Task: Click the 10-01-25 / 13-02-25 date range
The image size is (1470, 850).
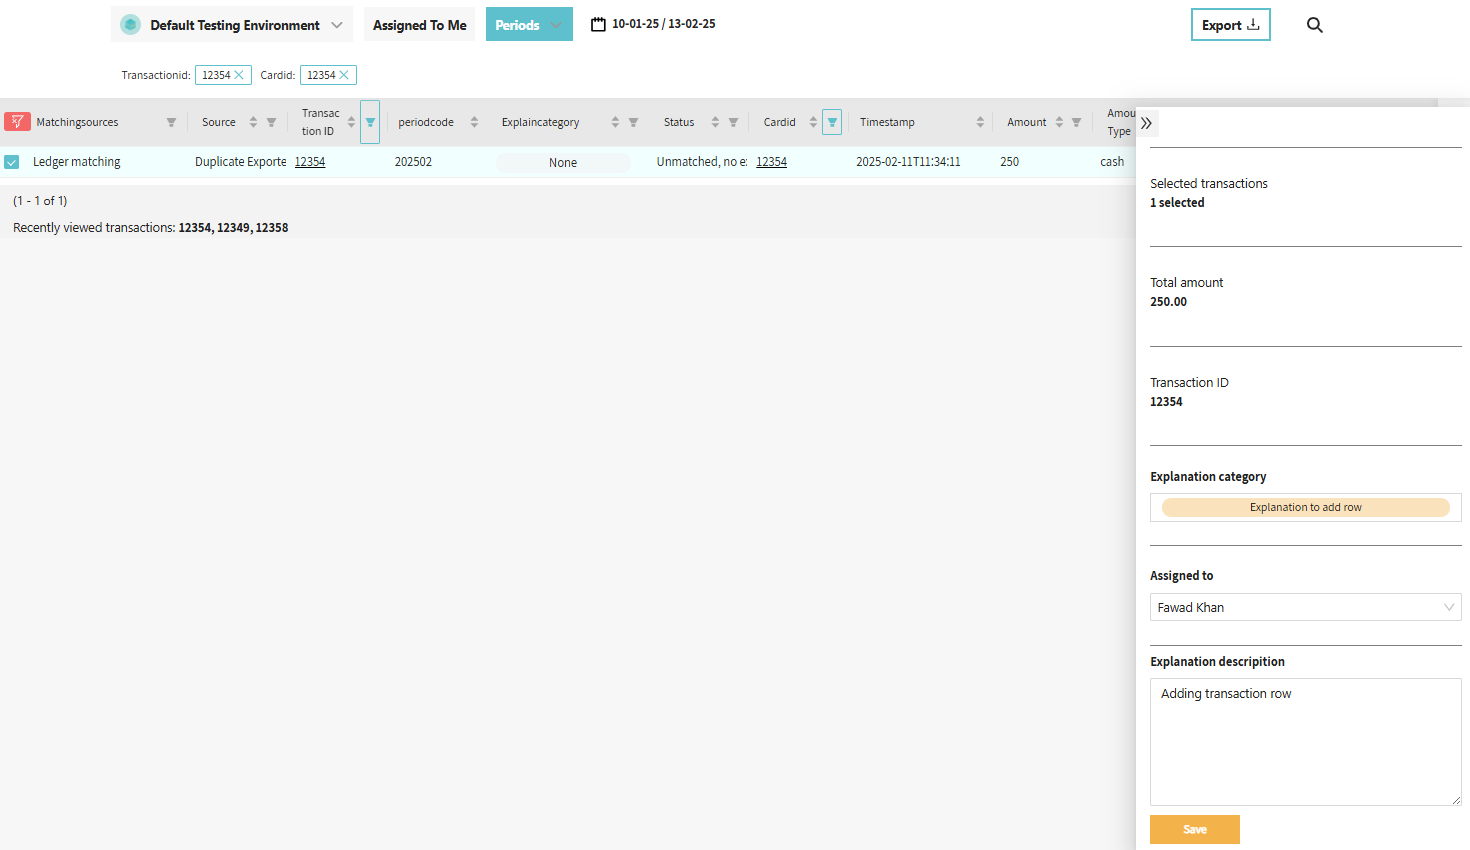Action: click(x=664, y=24)
